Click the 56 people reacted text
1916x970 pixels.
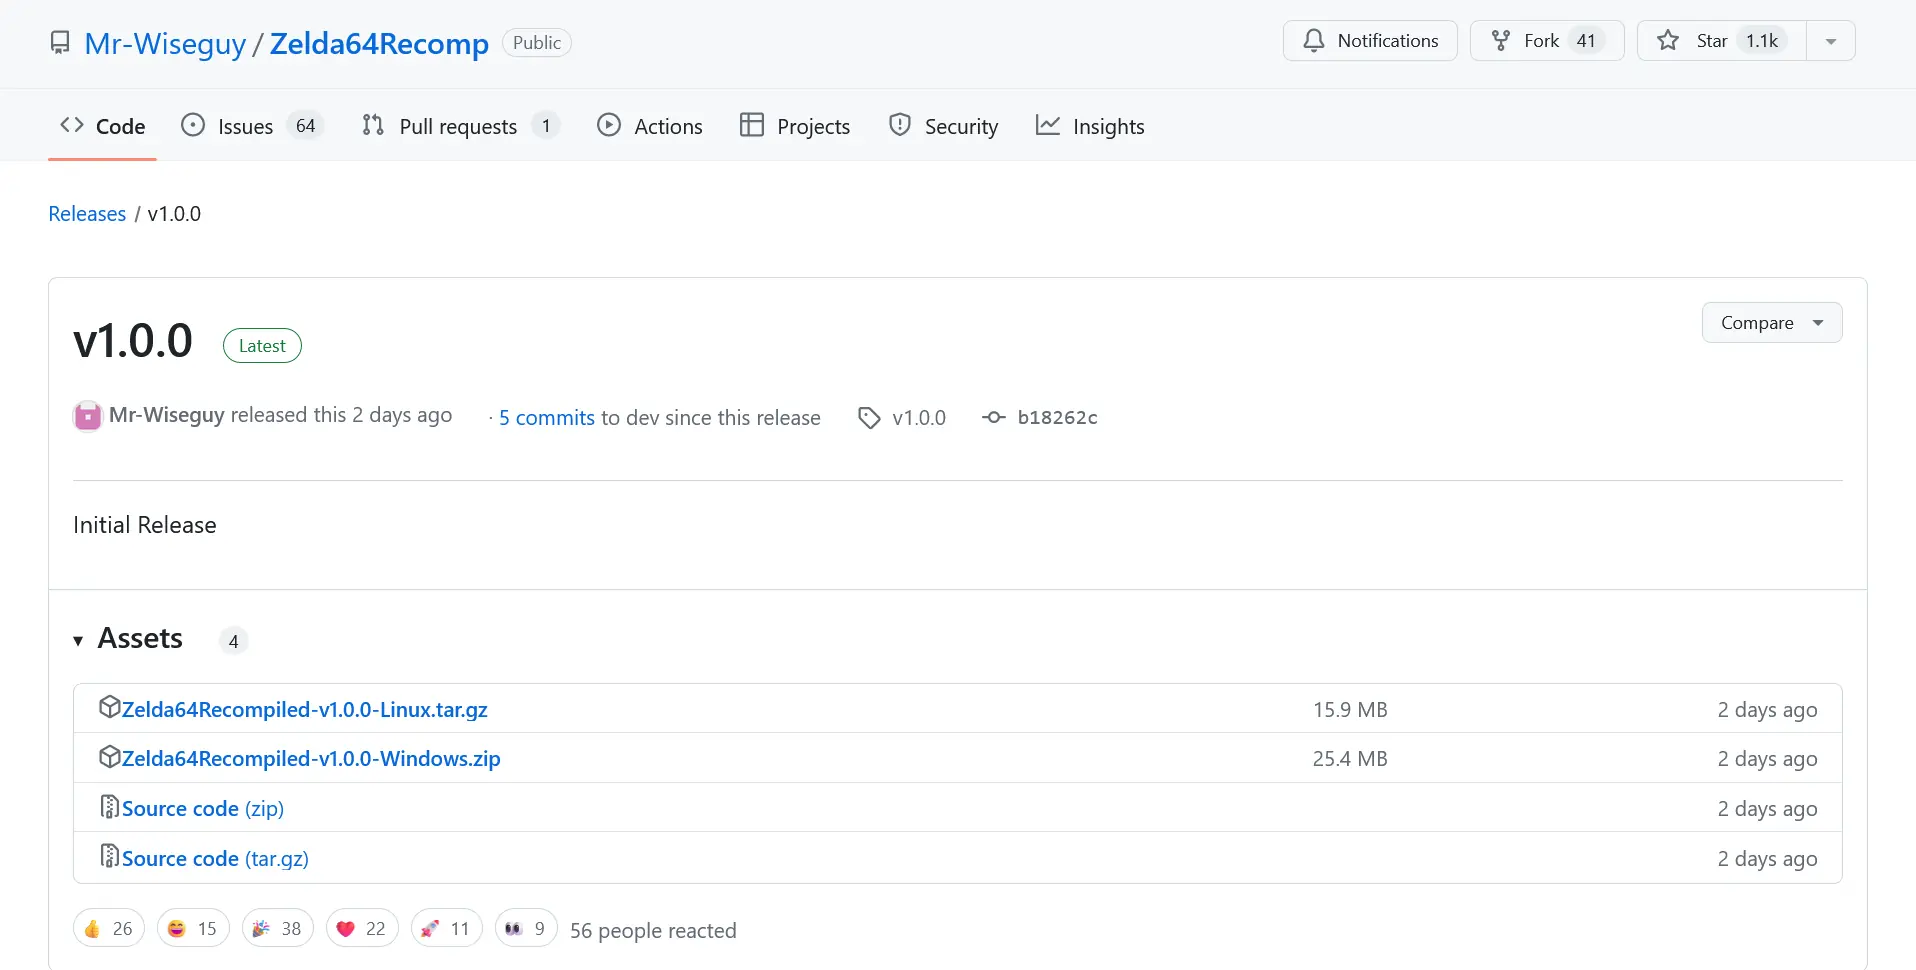tap(653, 930)
